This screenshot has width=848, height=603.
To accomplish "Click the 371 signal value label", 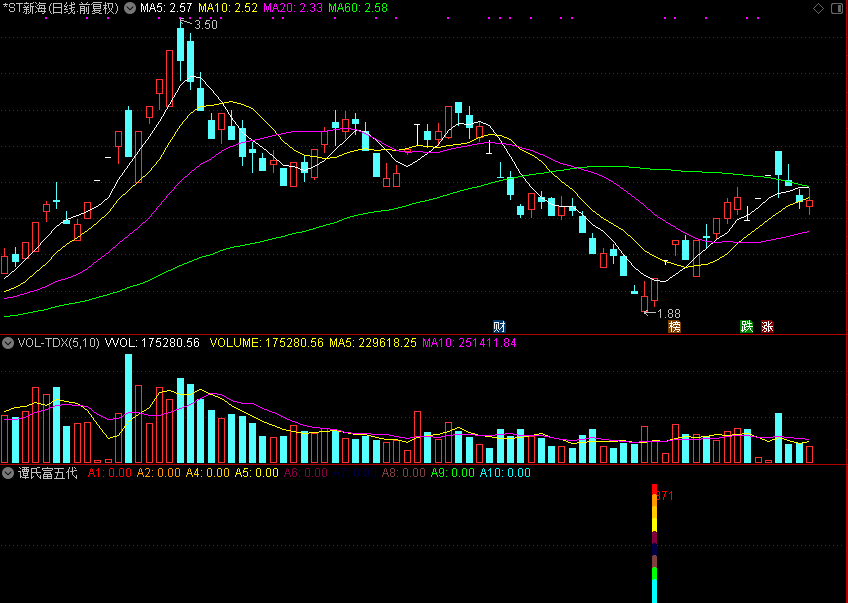I will pyautogui.click(x=665, y=496).
